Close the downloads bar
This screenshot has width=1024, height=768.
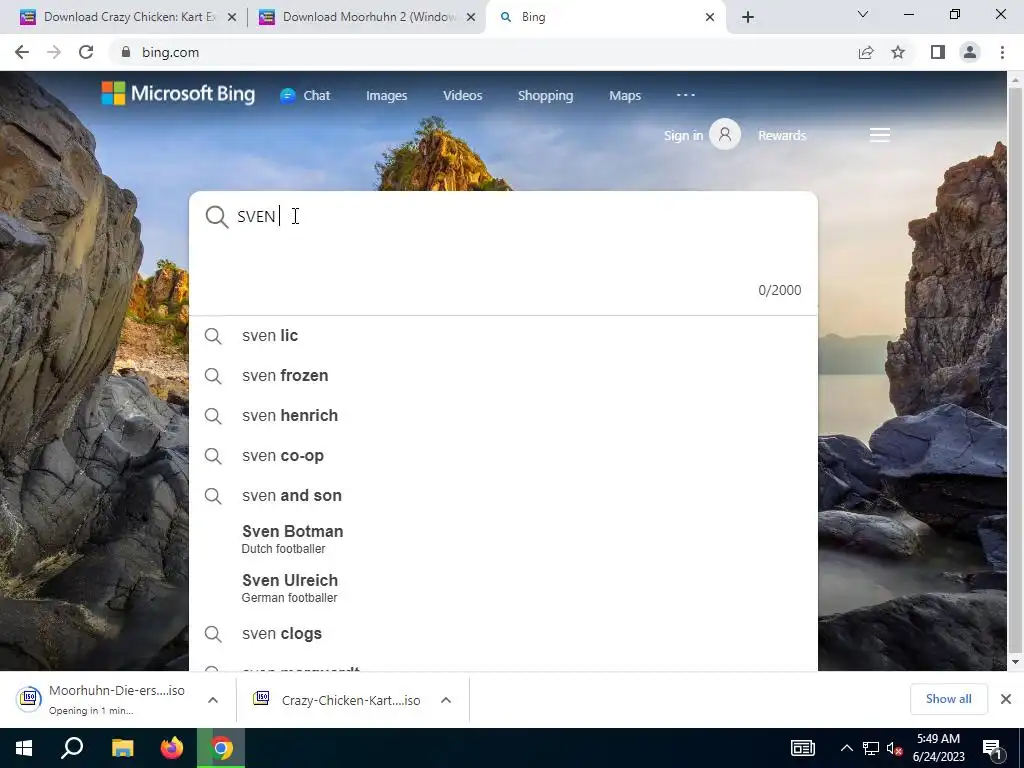click(1006, 699)
